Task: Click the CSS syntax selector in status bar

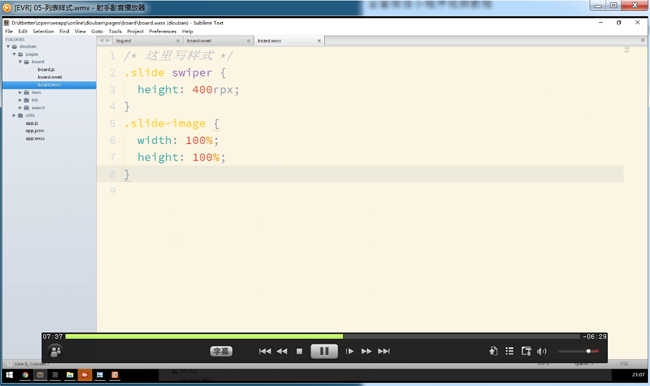Action: coord(624,364)
